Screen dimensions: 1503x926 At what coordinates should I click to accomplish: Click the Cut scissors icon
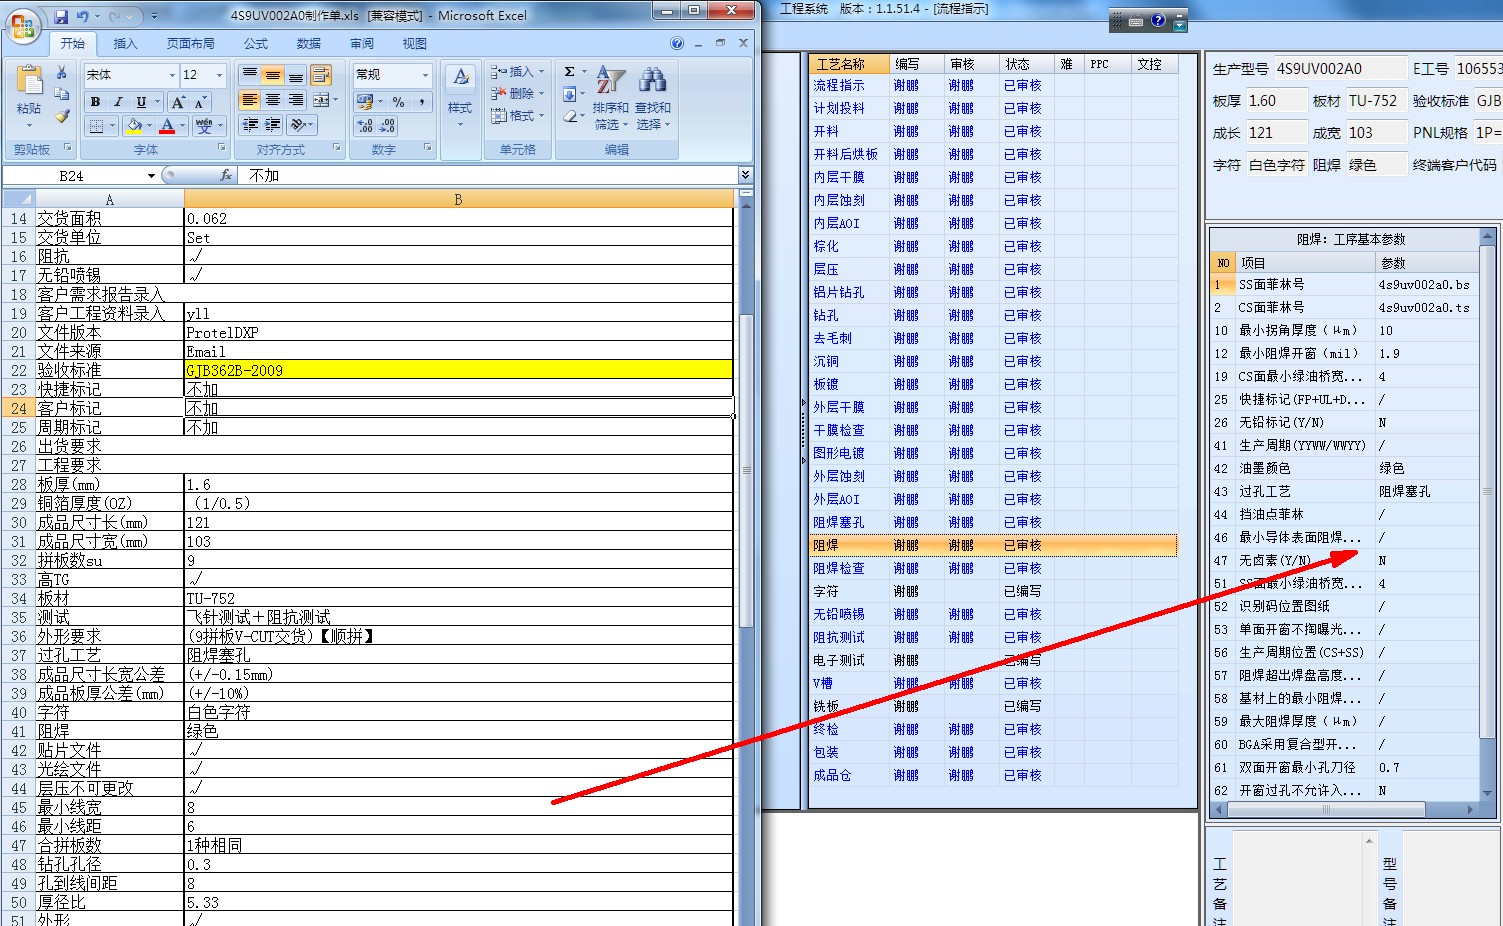click(x=62, y=73)
